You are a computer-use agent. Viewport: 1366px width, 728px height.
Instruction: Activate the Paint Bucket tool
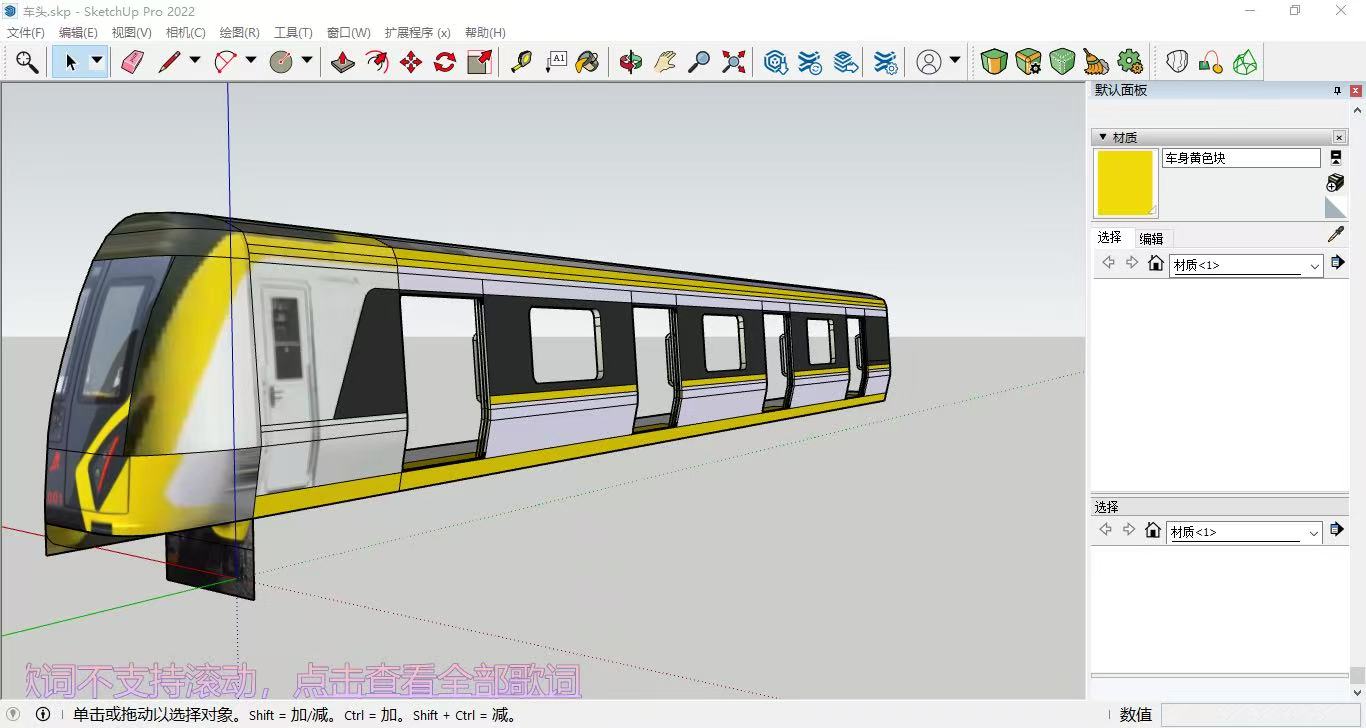[588, 62]
